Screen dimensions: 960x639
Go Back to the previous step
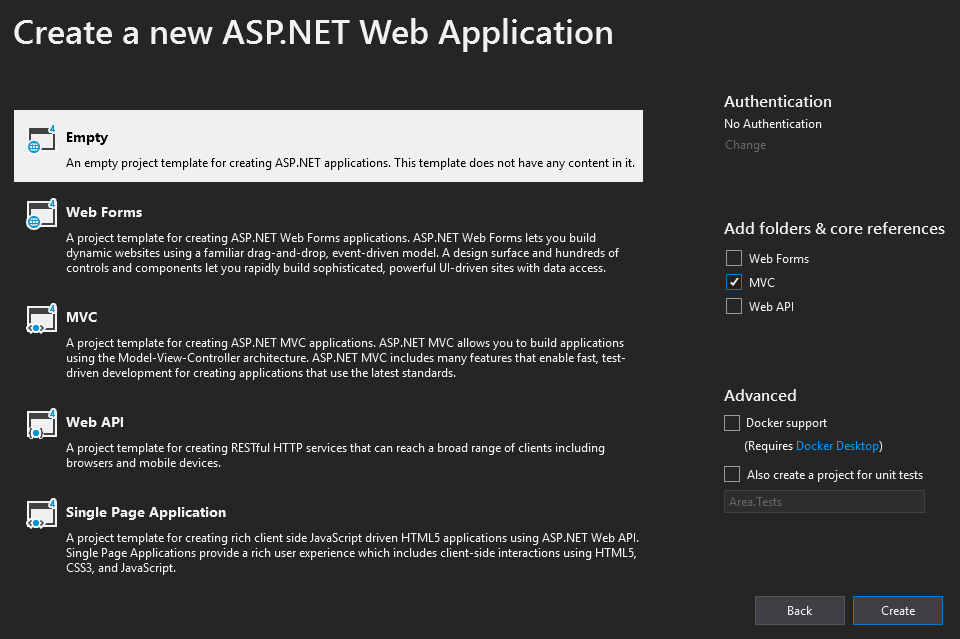point(800,610)
